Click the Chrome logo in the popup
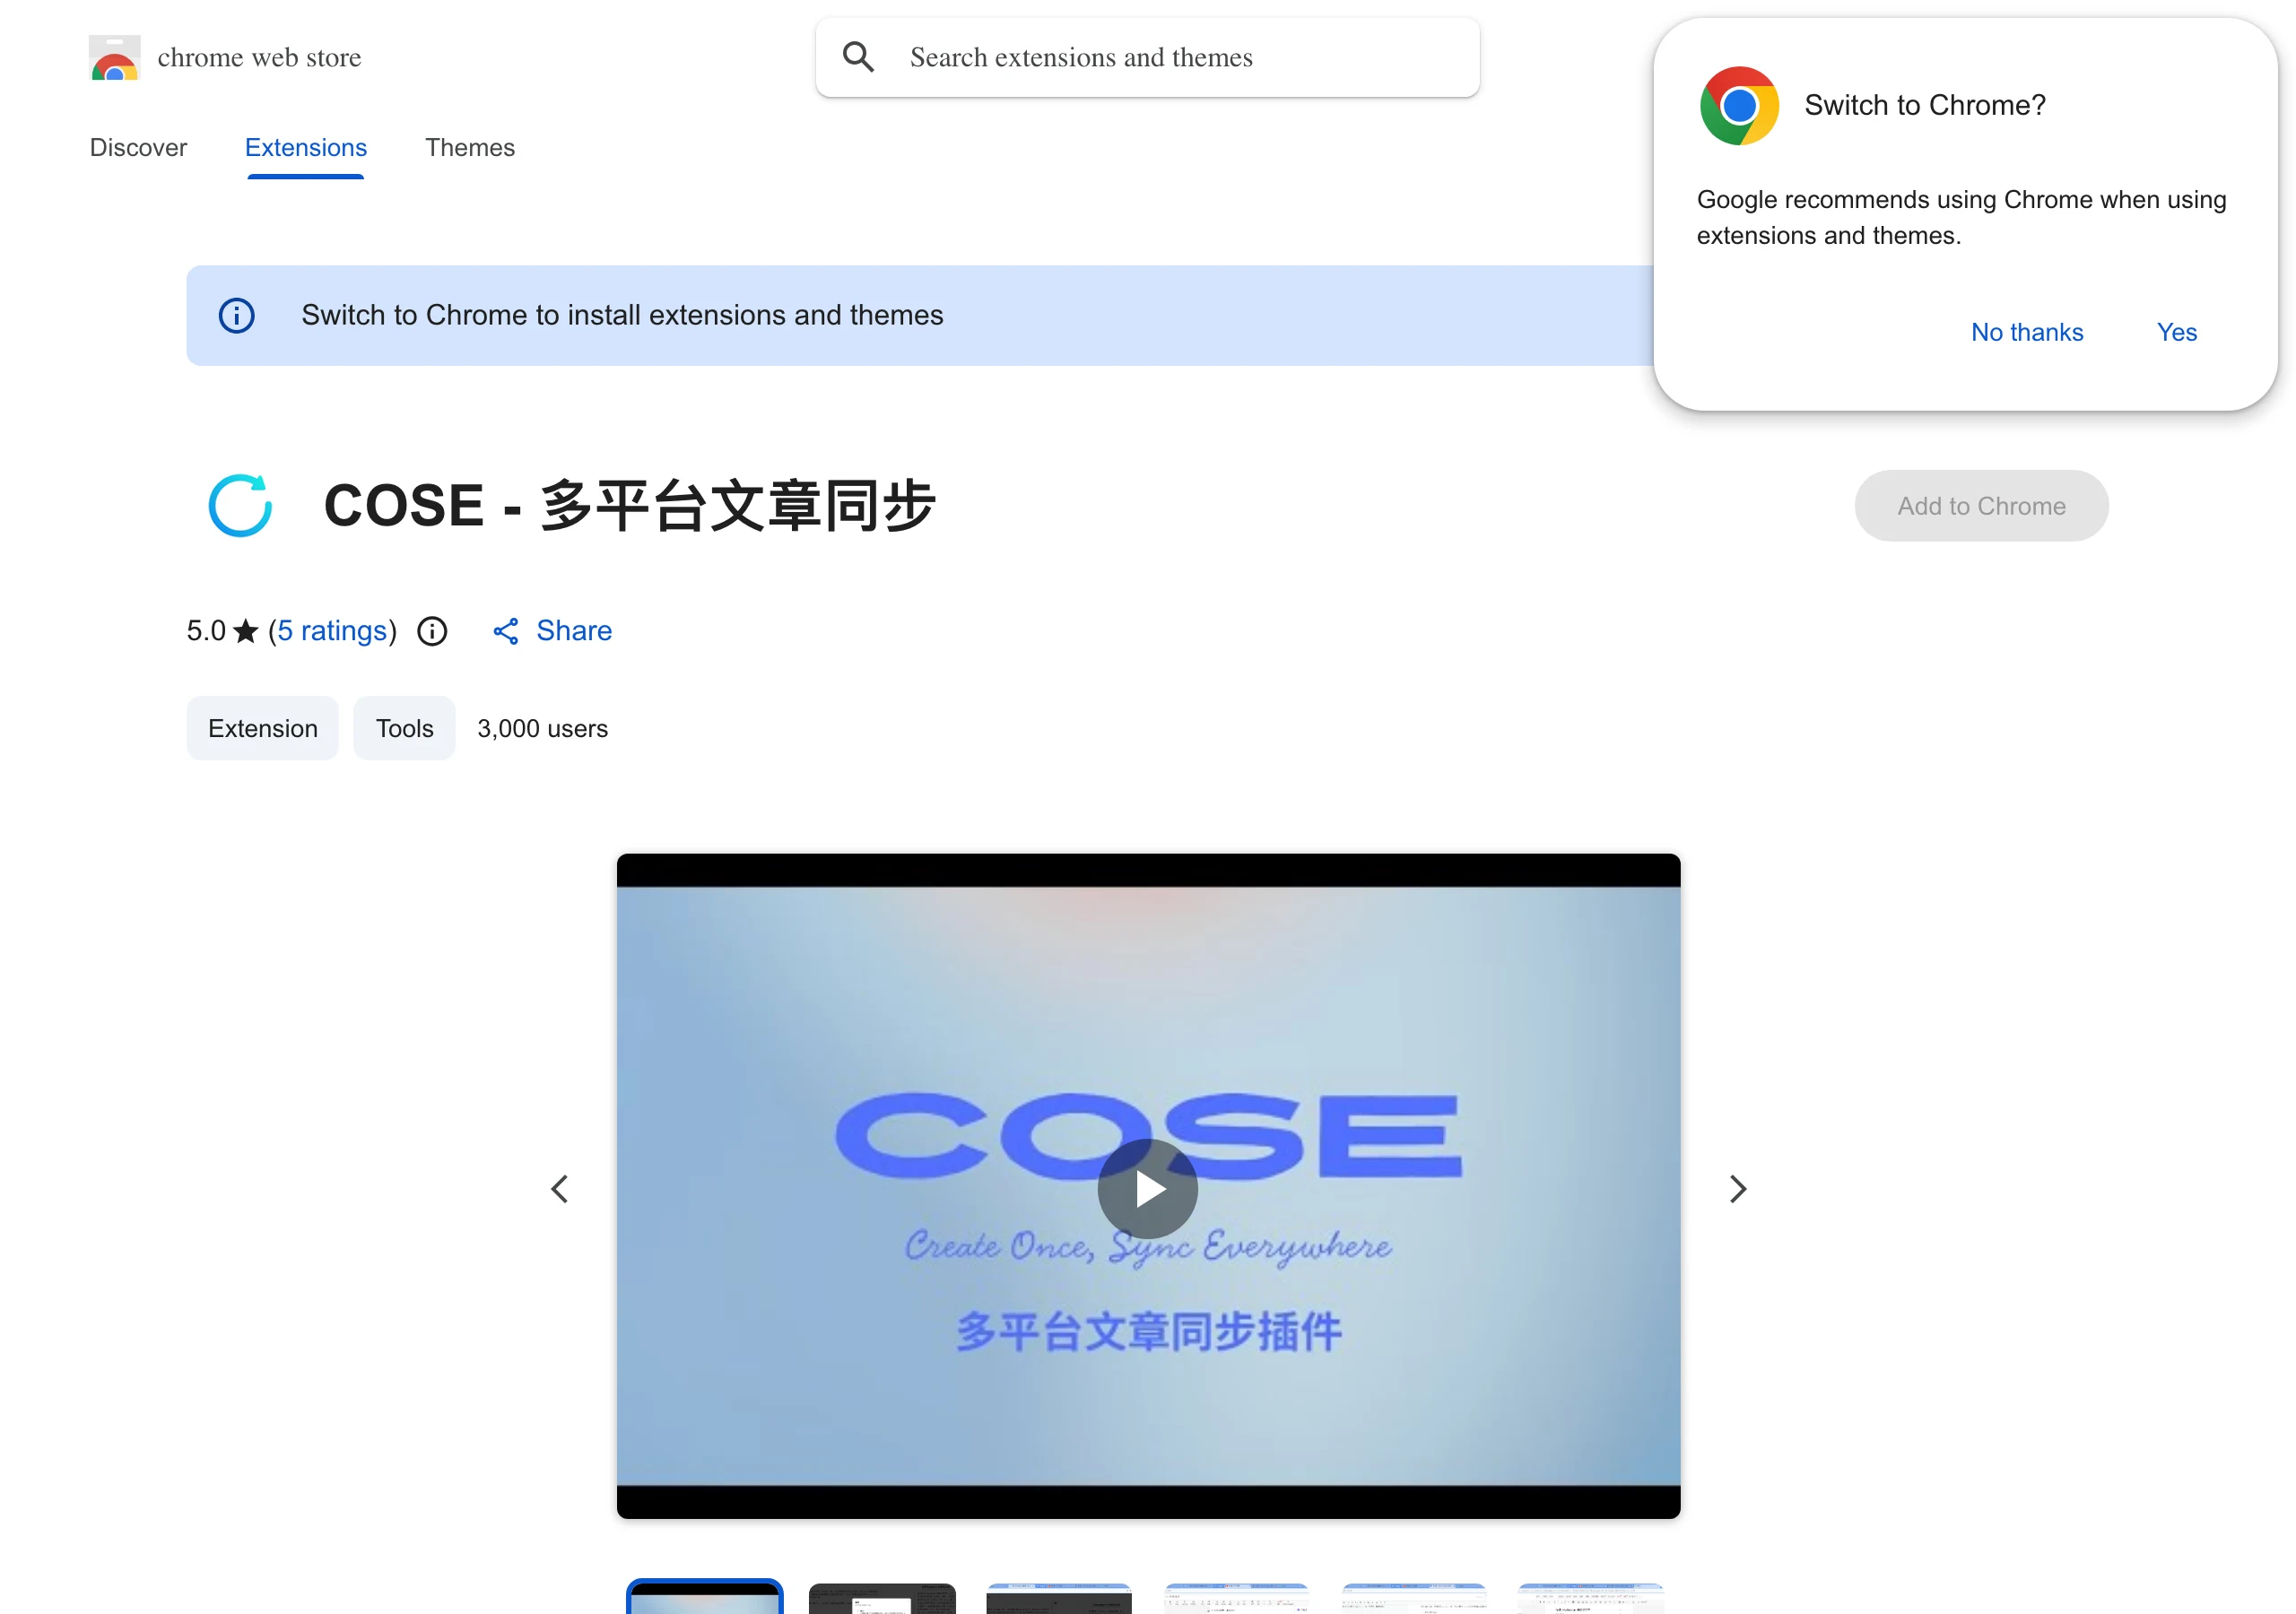This screenshot has height=1614, width=2296. [x=1739, y=105]
